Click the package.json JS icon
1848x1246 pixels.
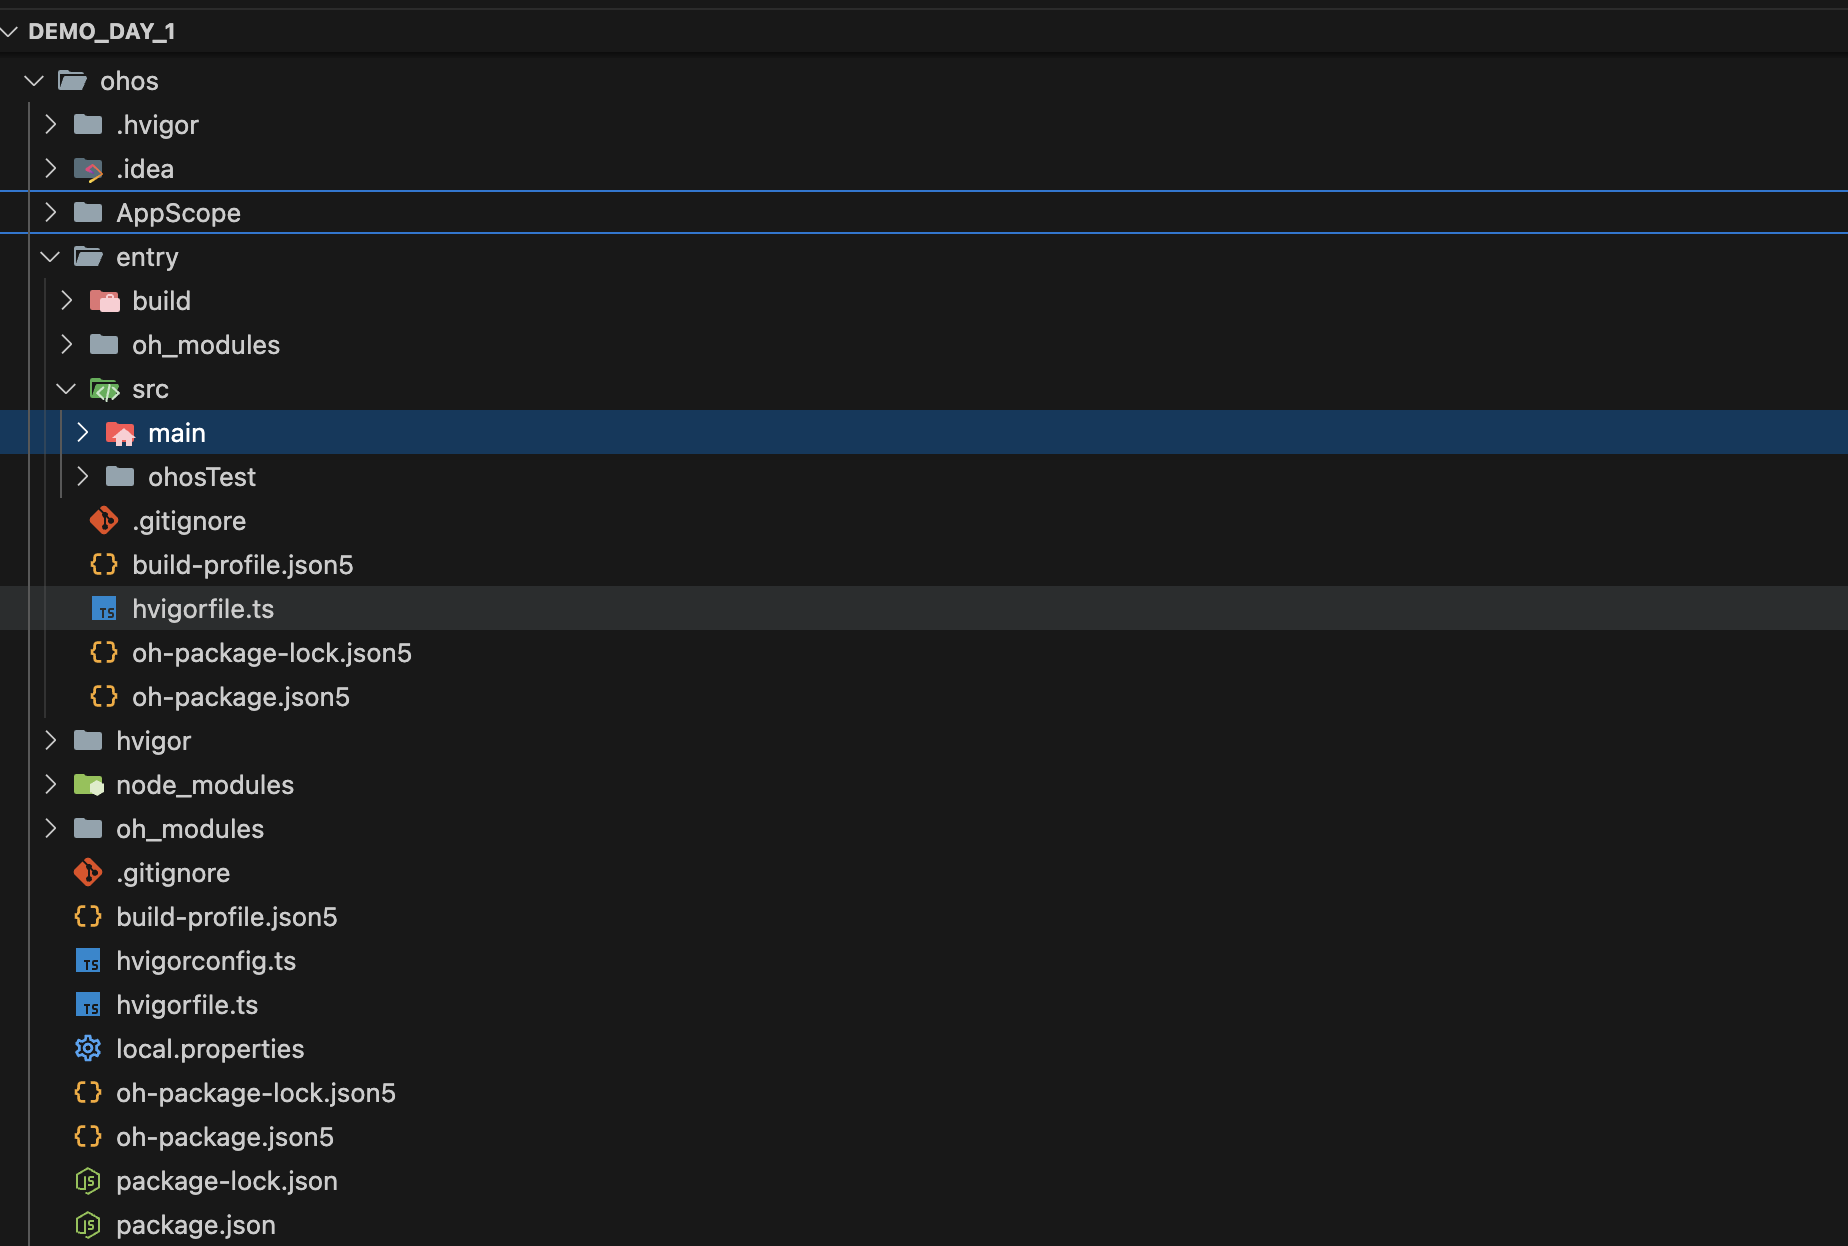[88, 1224]
